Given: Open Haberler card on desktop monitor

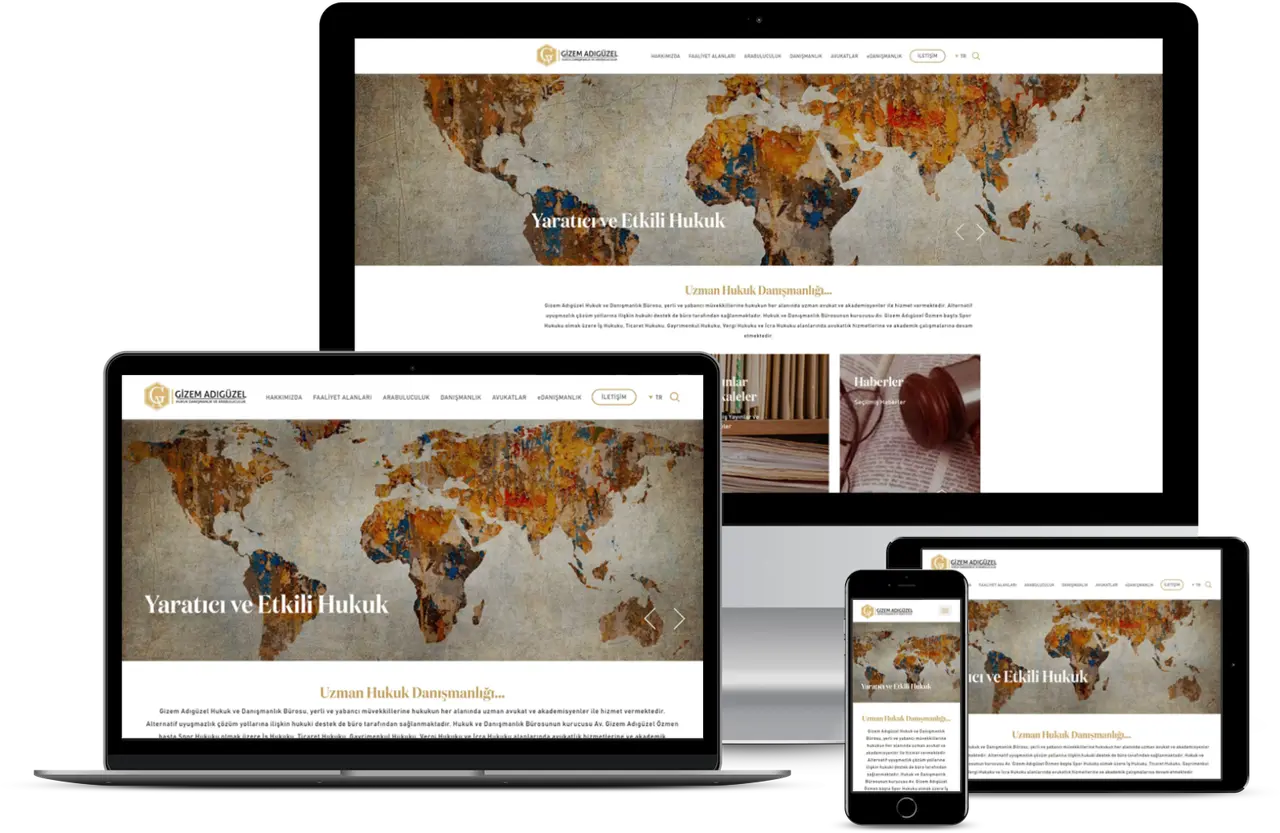Looking at the screenshot, I should pyautogui.click(x=910, y=423).
